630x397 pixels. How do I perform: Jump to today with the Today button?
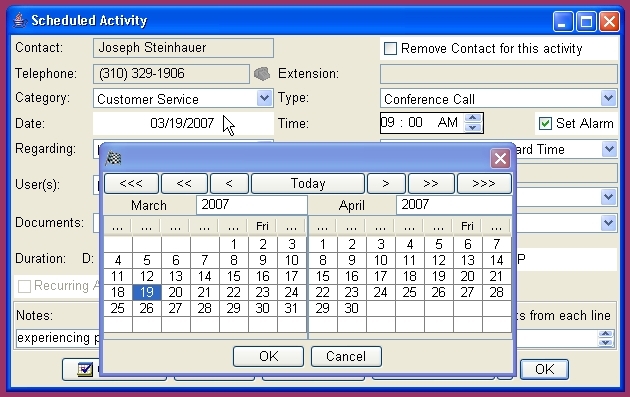coord(308,184)
